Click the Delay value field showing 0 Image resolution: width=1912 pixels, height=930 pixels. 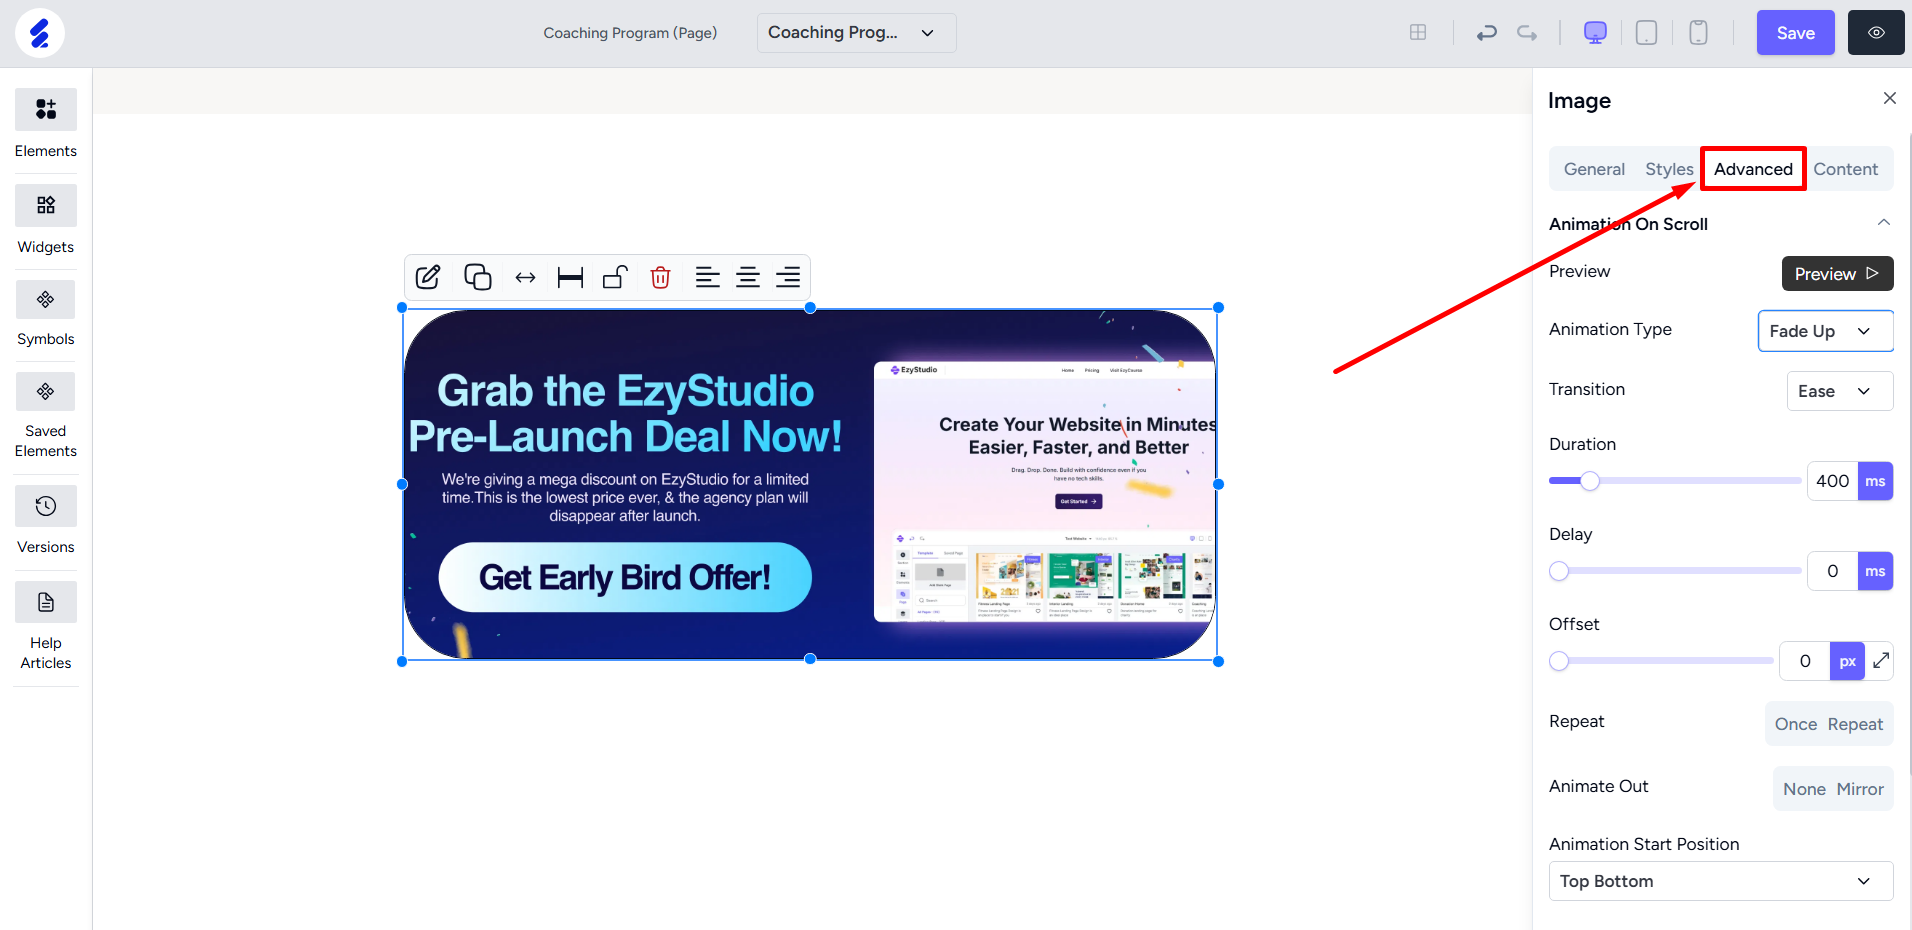(1832, 571)
